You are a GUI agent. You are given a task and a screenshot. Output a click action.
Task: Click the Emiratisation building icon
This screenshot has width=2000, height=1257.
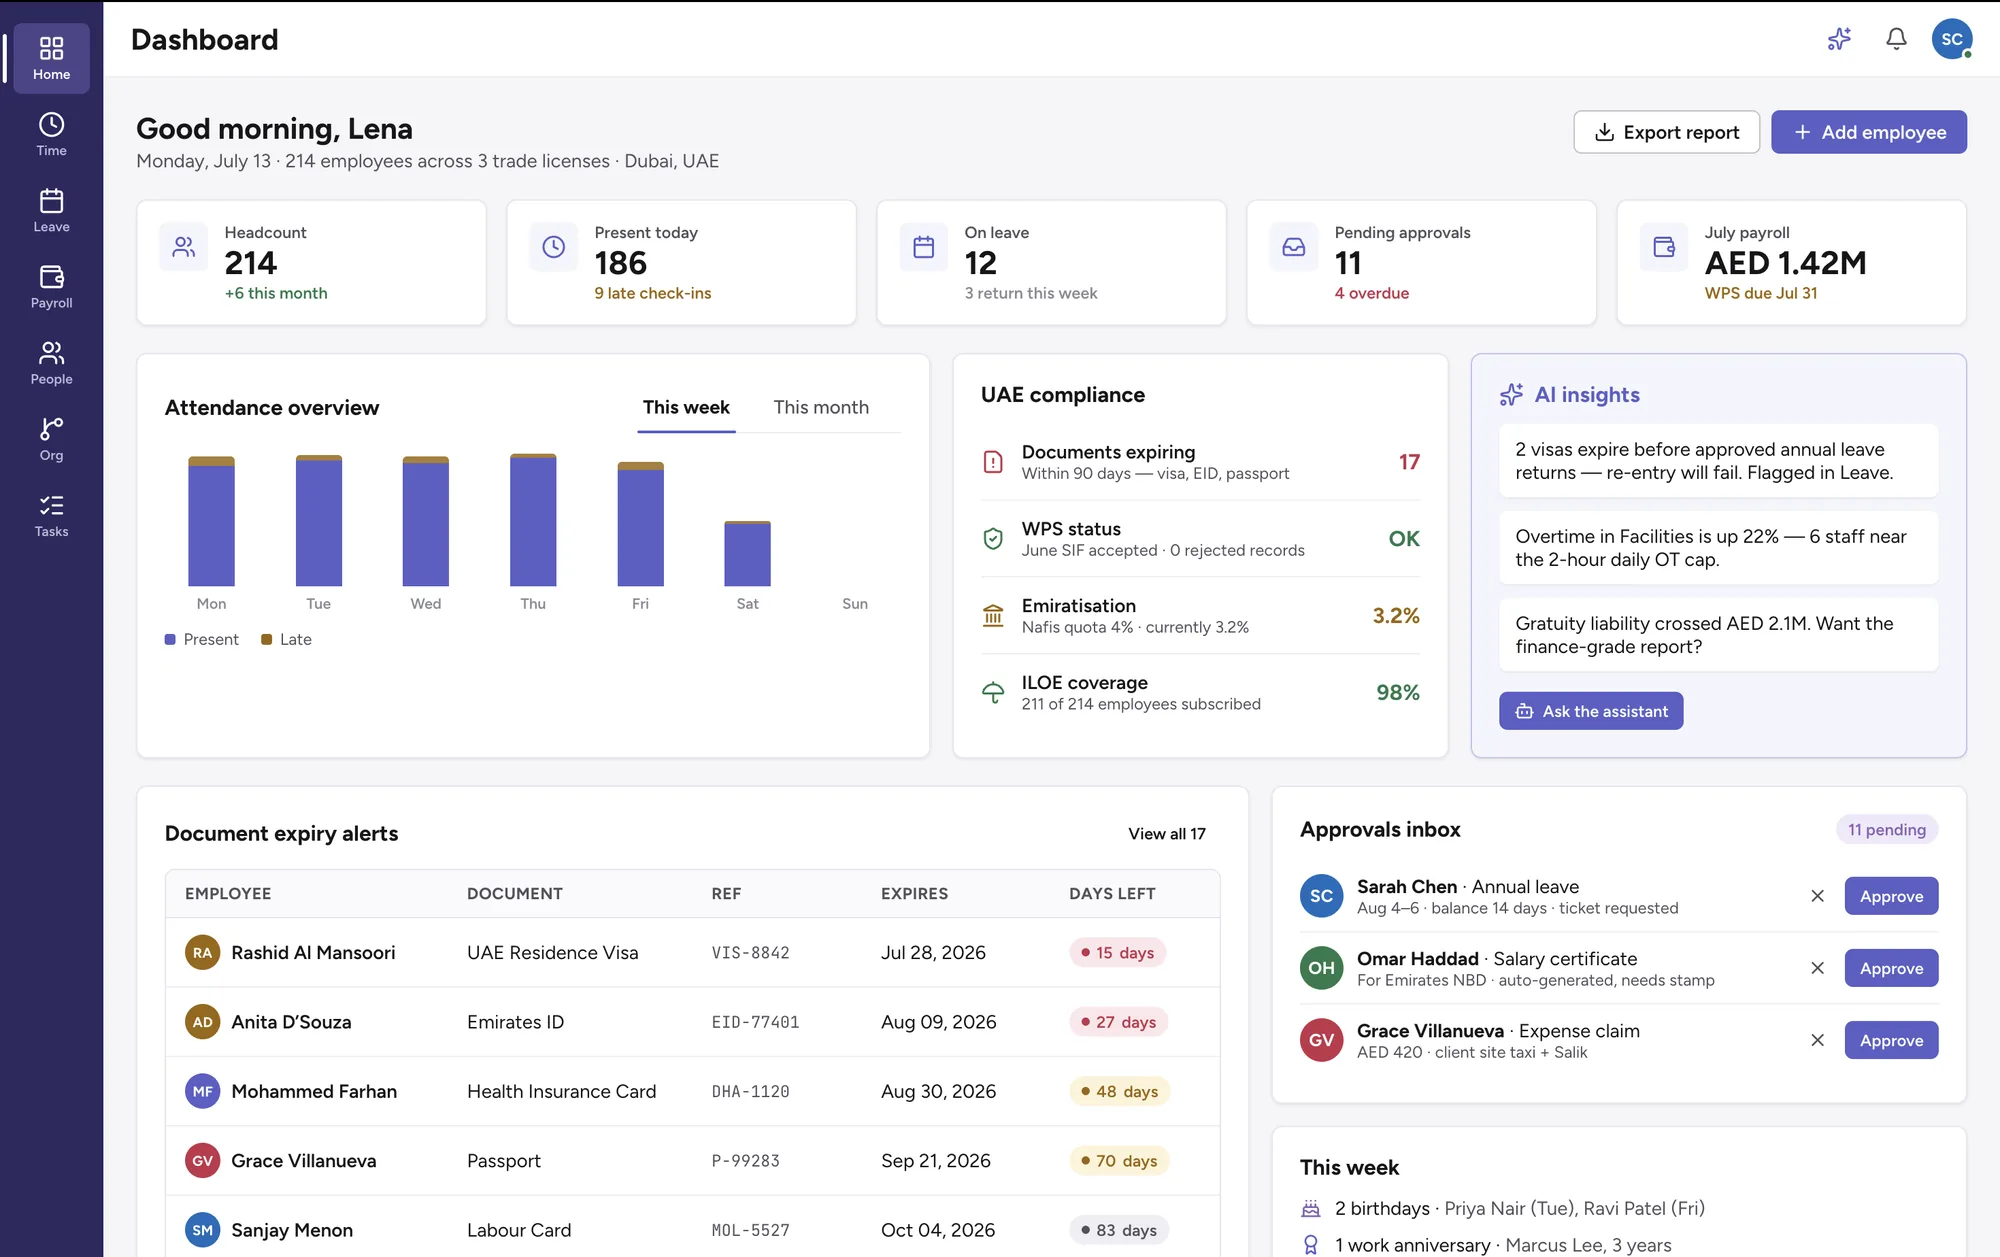(x=993, y=616)
